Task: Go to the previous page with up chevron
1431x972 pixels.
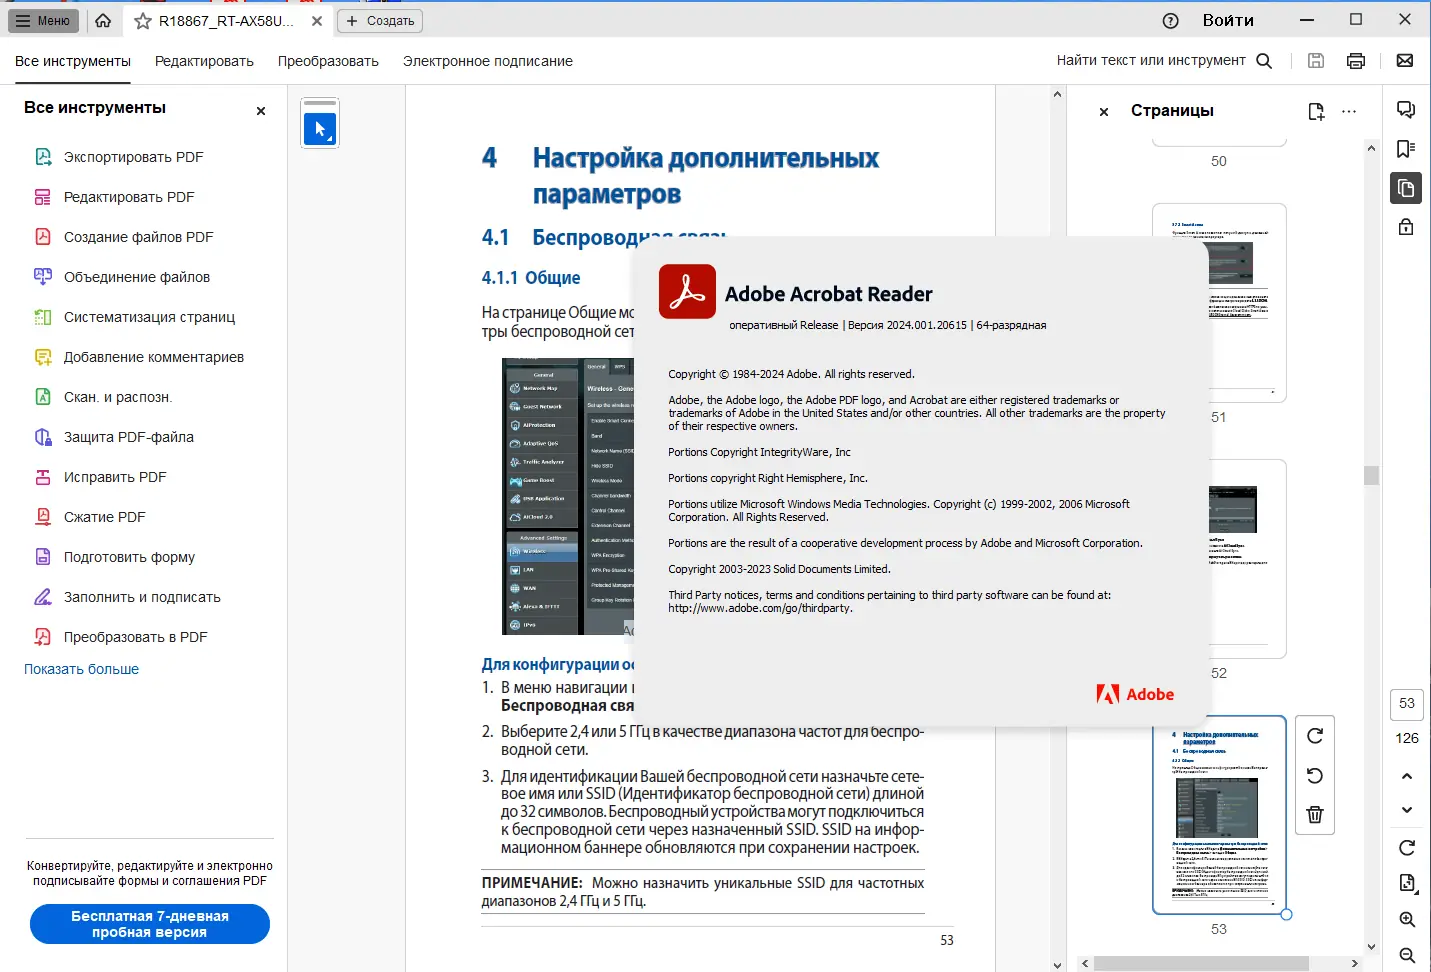Action: tap(1407, 776)
